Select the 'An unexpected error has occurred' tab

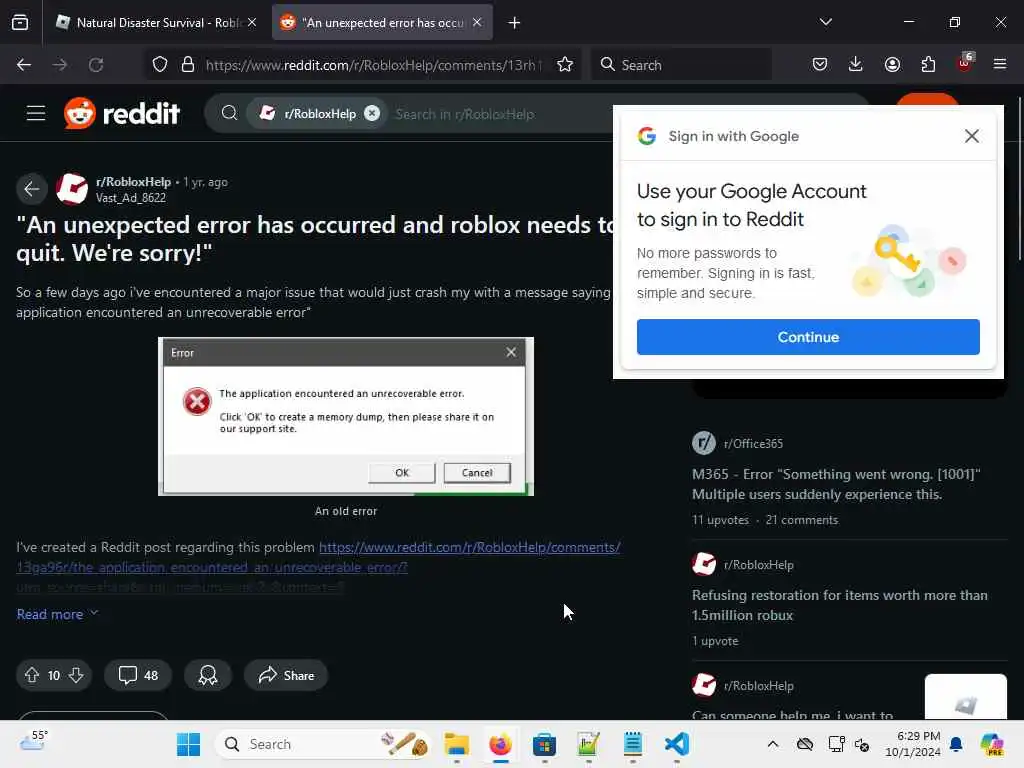382,23
